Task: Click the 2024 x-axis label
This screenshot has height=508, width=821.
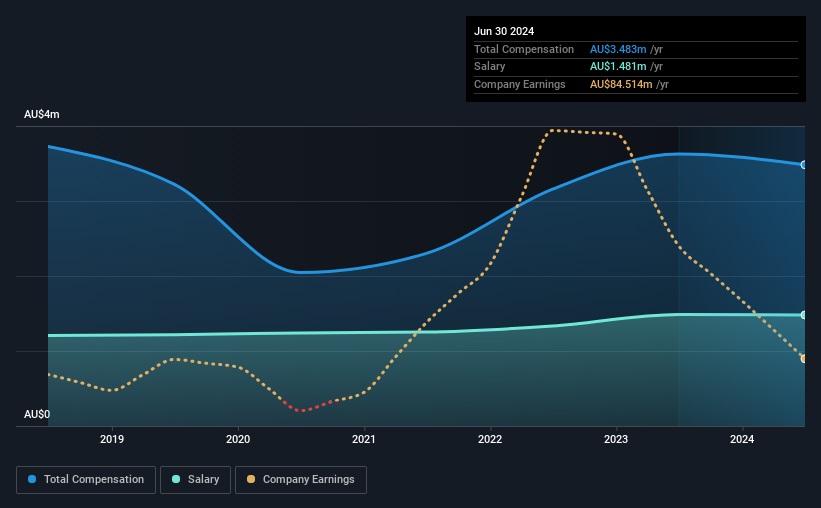Action: 742,439
